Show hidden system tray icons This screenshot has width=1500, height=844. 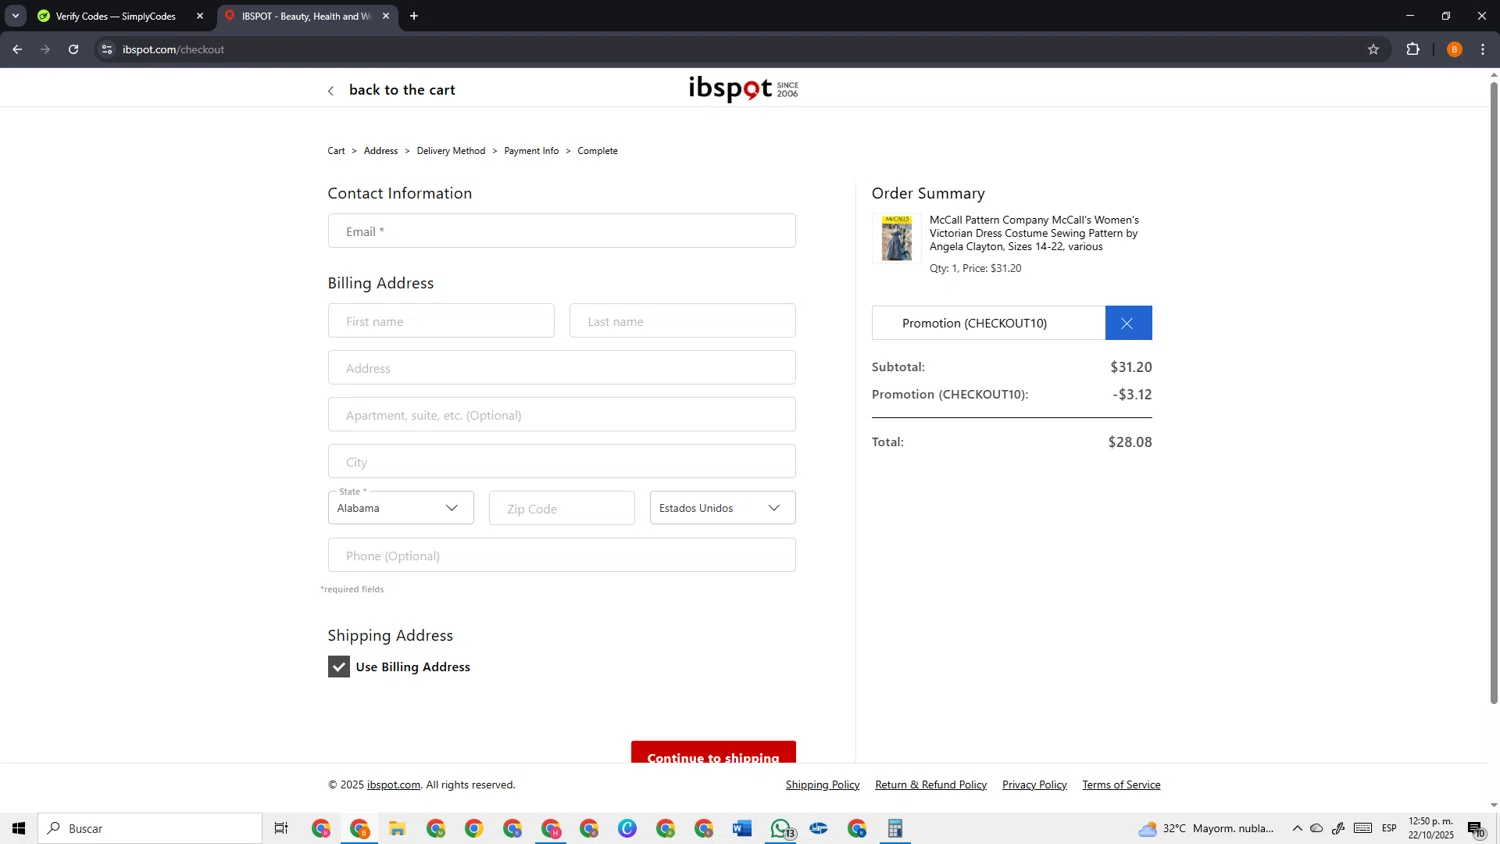tap(1297, 828)
